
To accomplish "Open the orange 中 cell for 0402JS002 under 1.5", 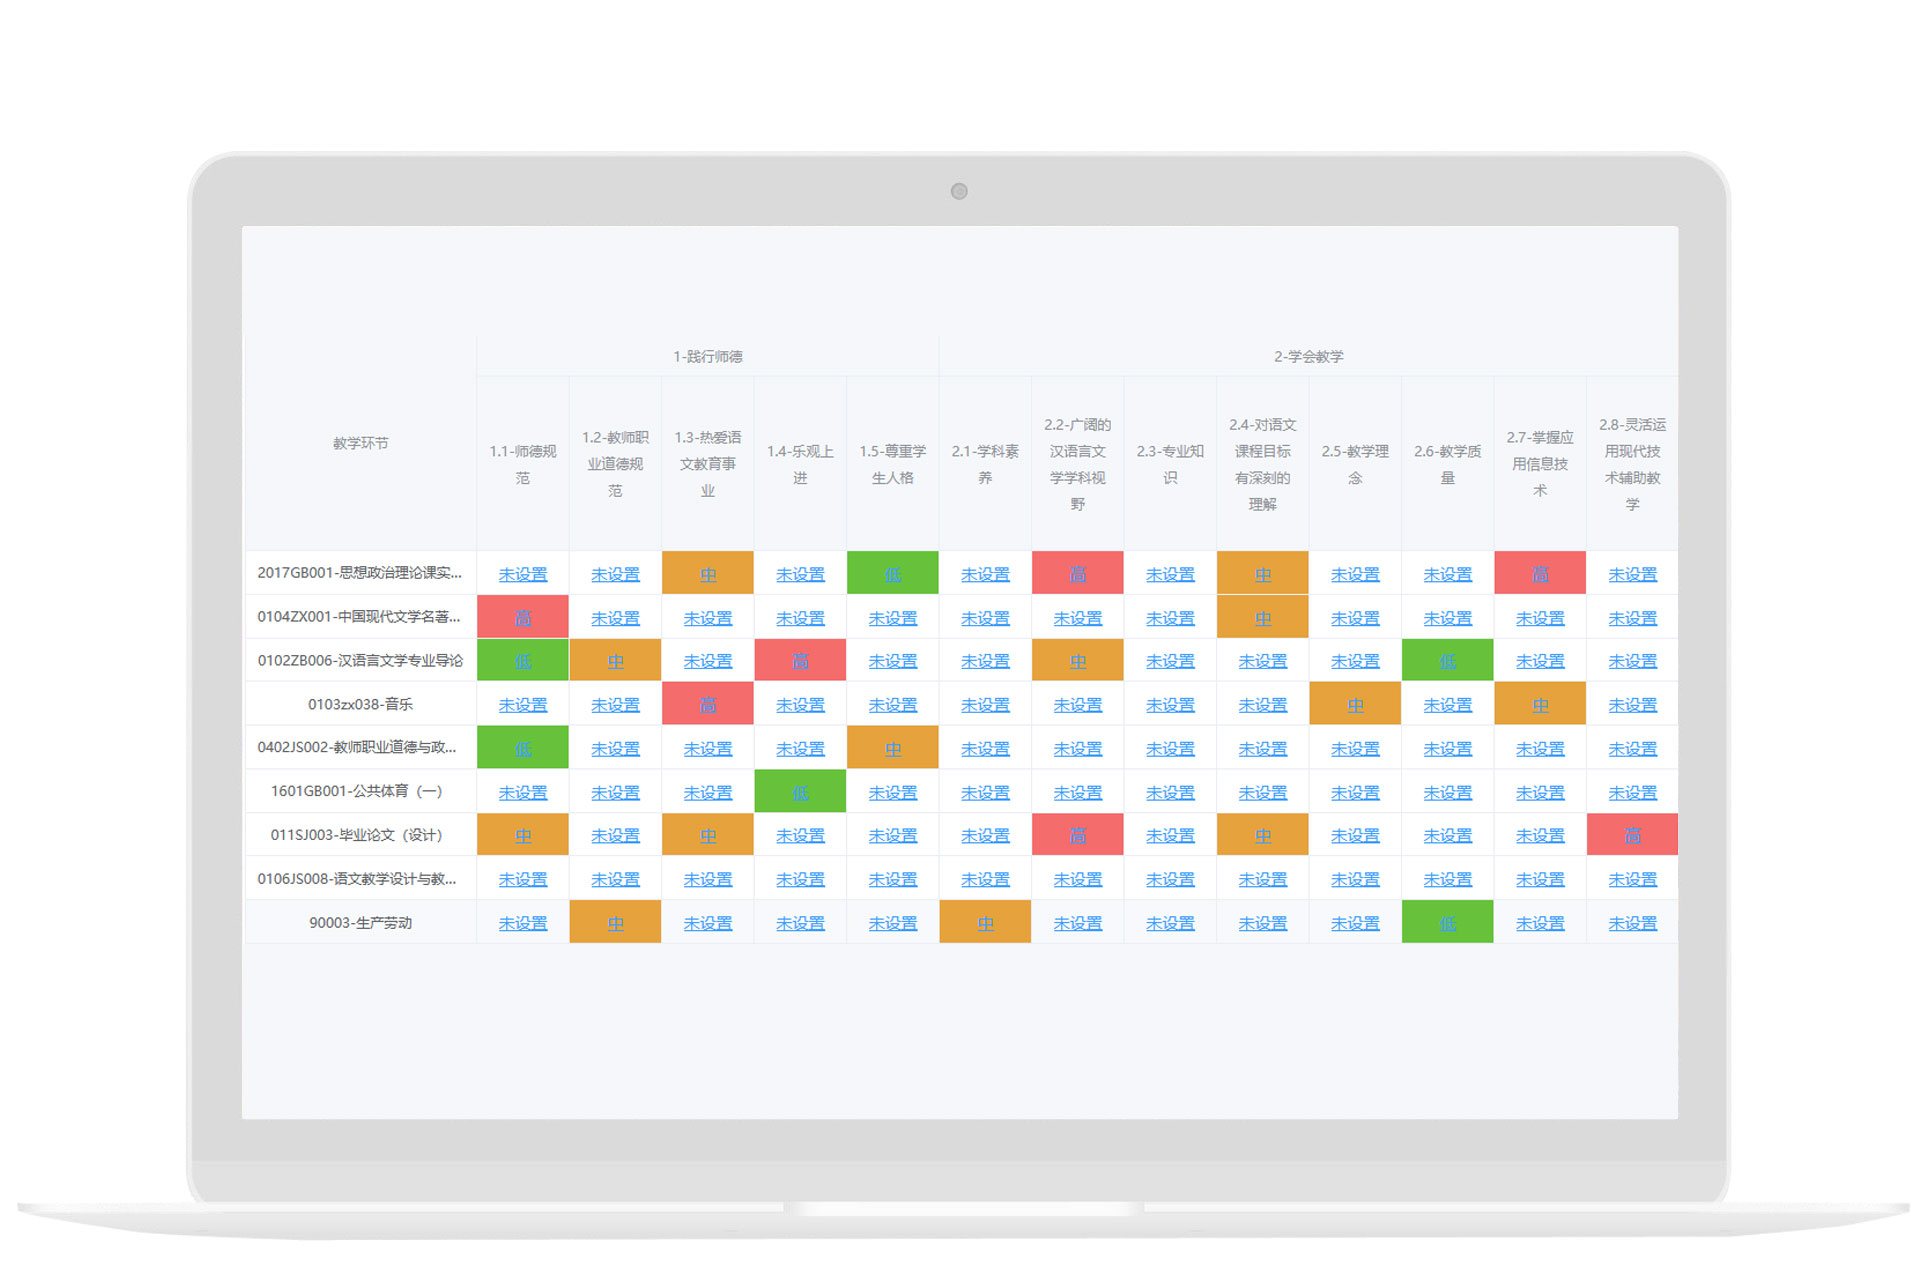I will coord(892,748).
